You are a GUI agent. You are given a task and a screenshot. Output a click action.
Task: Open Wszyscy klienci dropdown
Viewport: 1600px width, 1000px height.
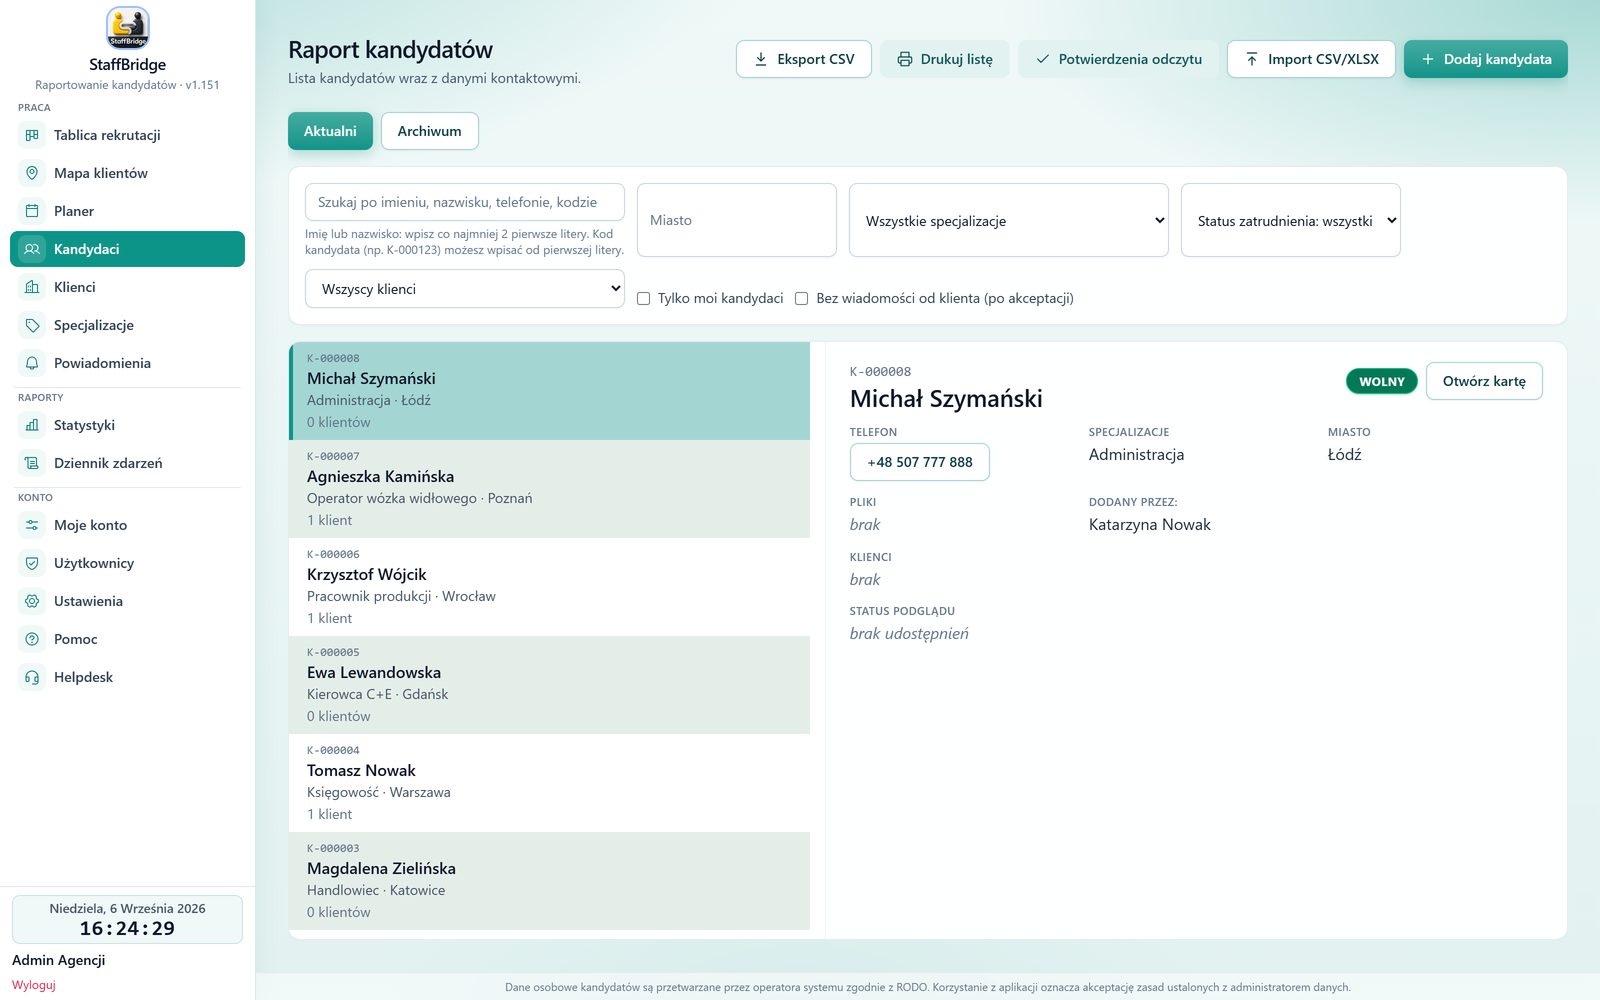(465, 289)
